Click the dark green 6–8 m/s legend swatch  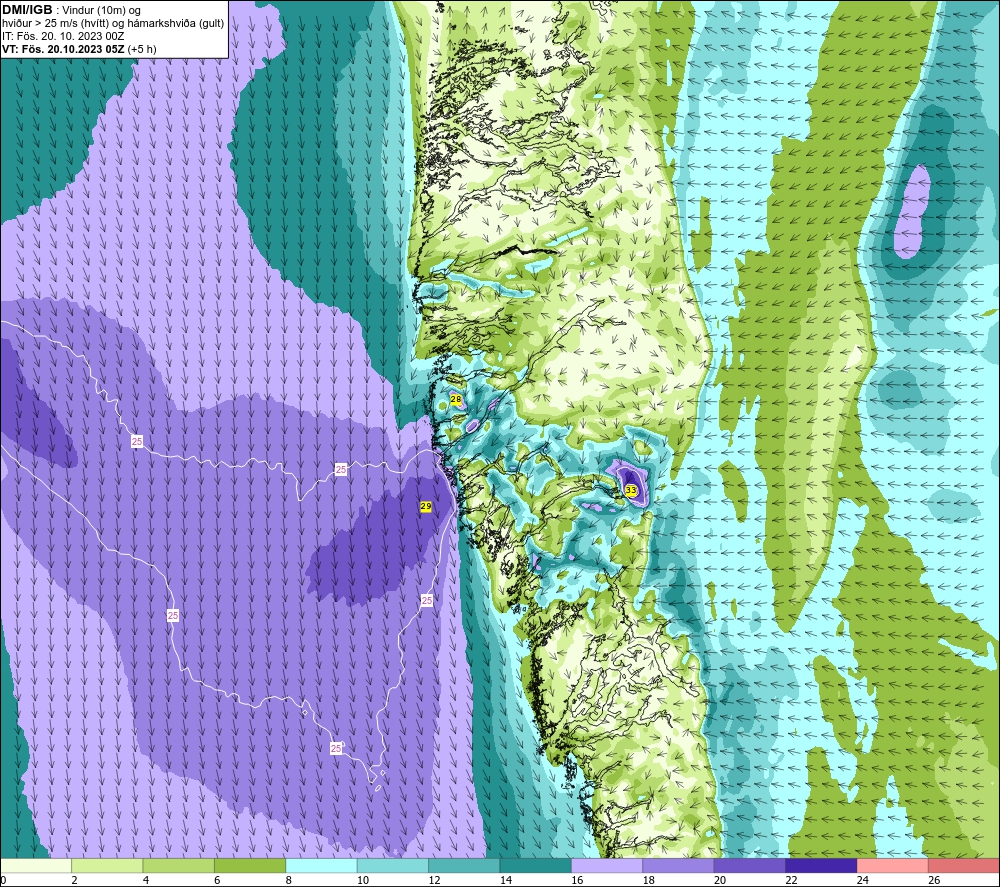coord(250,866)
